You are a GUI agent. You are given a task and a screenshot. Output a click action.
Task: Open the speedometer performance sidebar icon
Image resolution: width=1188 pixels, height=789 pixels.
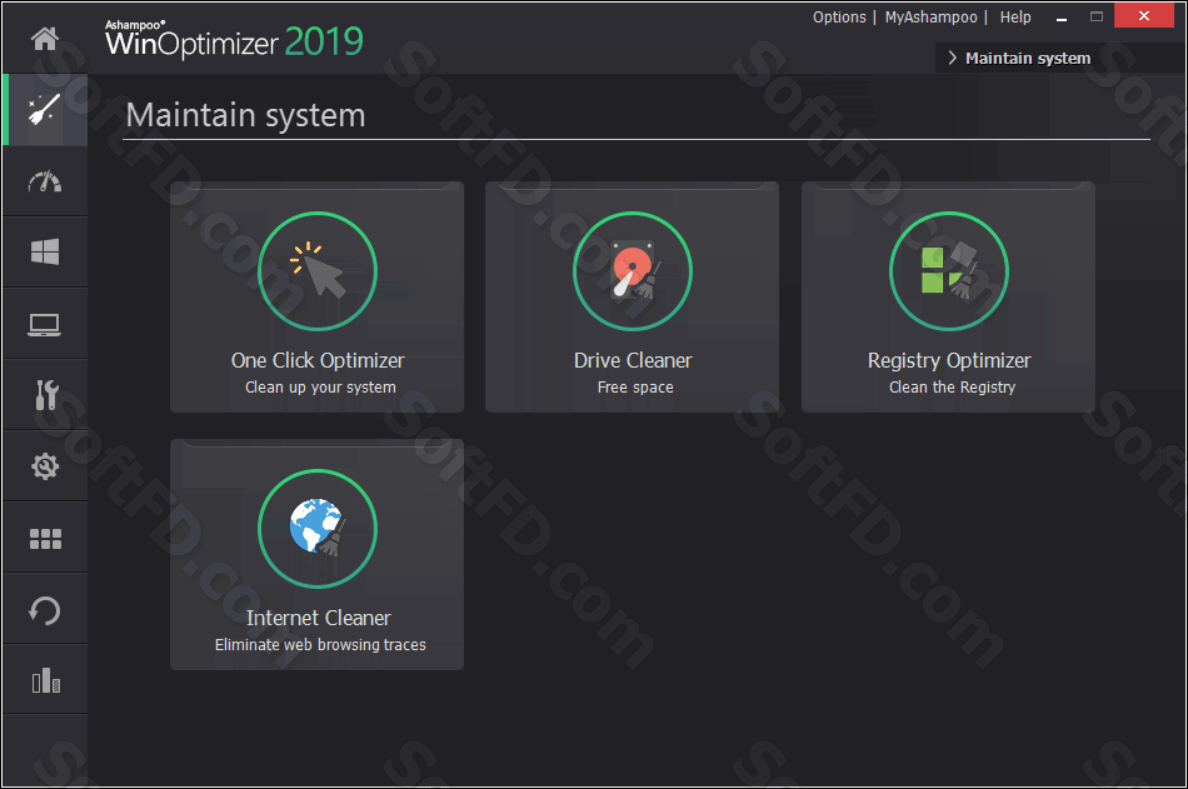click(x=45, y=181)
